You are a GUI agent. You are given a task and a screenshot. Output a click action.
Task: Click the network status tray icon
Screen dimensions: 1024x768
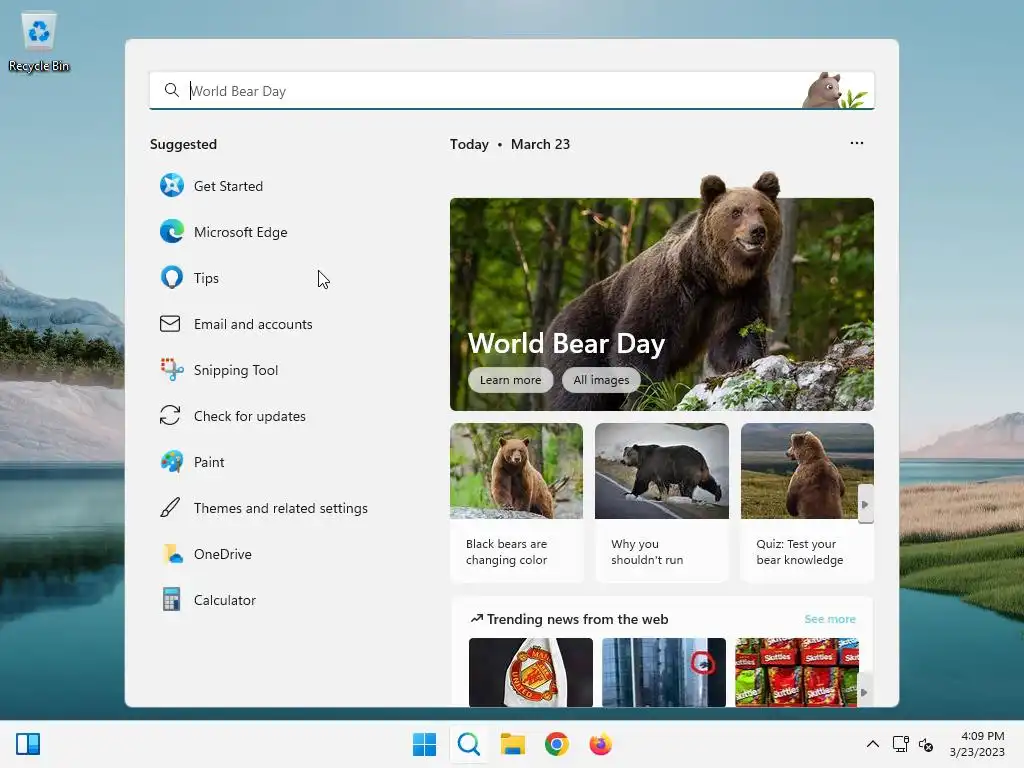click(901, 744)
